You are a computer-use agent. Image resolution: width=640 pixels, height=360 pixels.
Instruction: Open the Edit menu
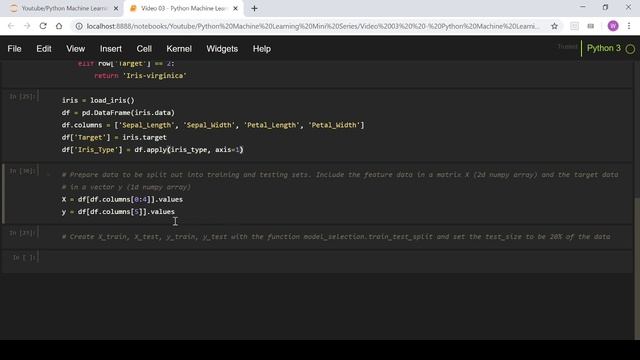[44, 49]
